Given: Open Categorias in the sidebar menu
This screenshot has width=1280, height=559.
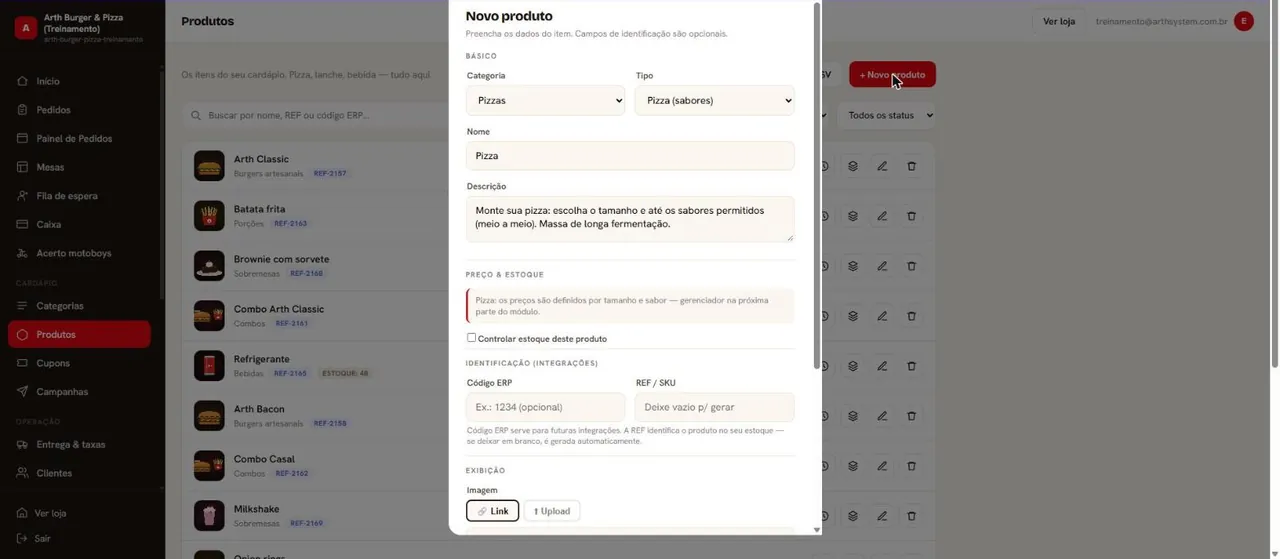Looking at the screenshot, I should pyautogui.click(x=79, y=306).
